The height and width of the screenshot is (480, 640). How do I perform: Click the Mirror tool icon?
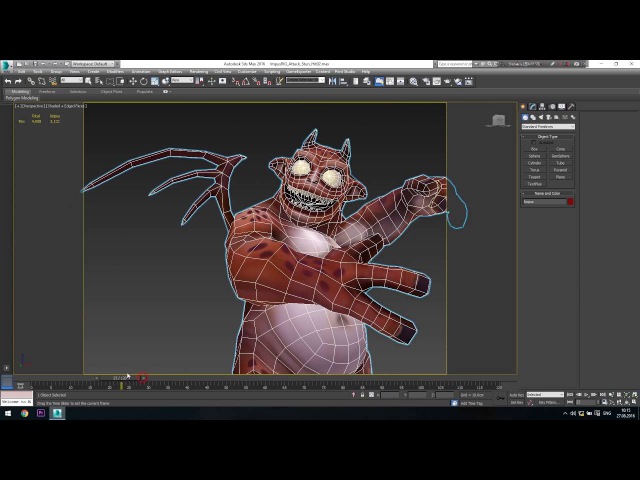333,82
